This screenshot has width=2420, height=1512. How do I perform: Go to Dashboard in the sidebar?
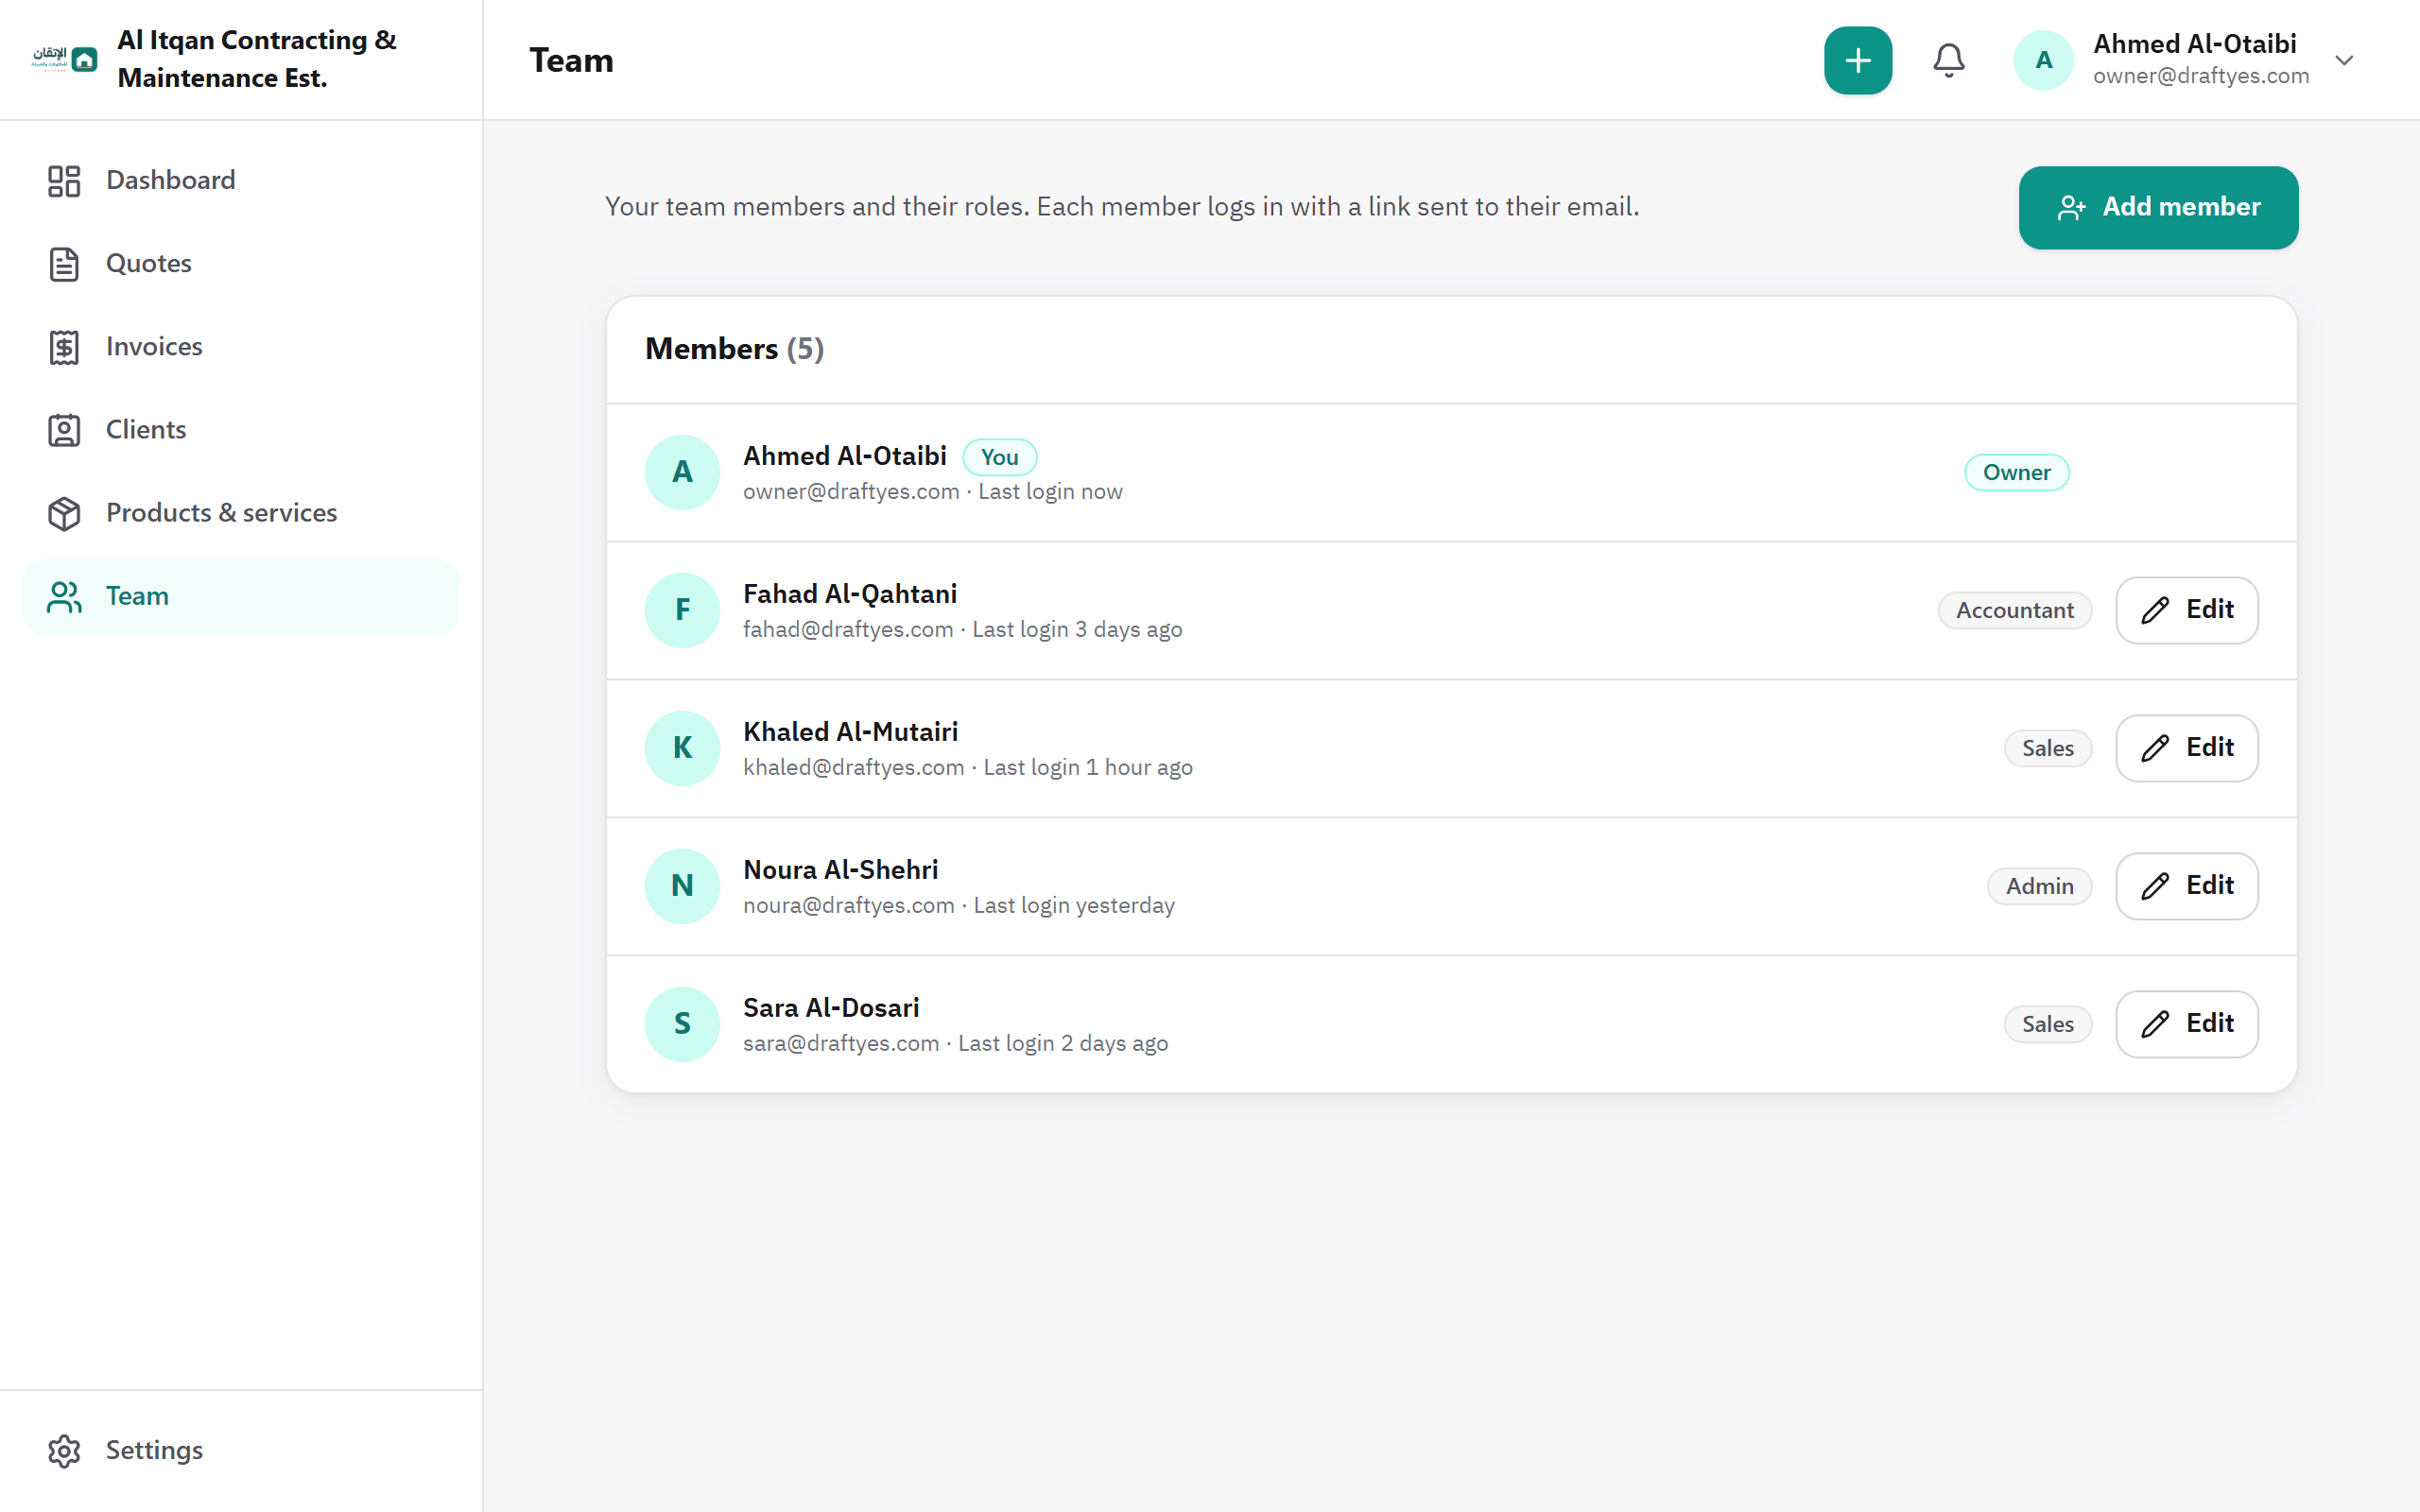coord(240,180)
